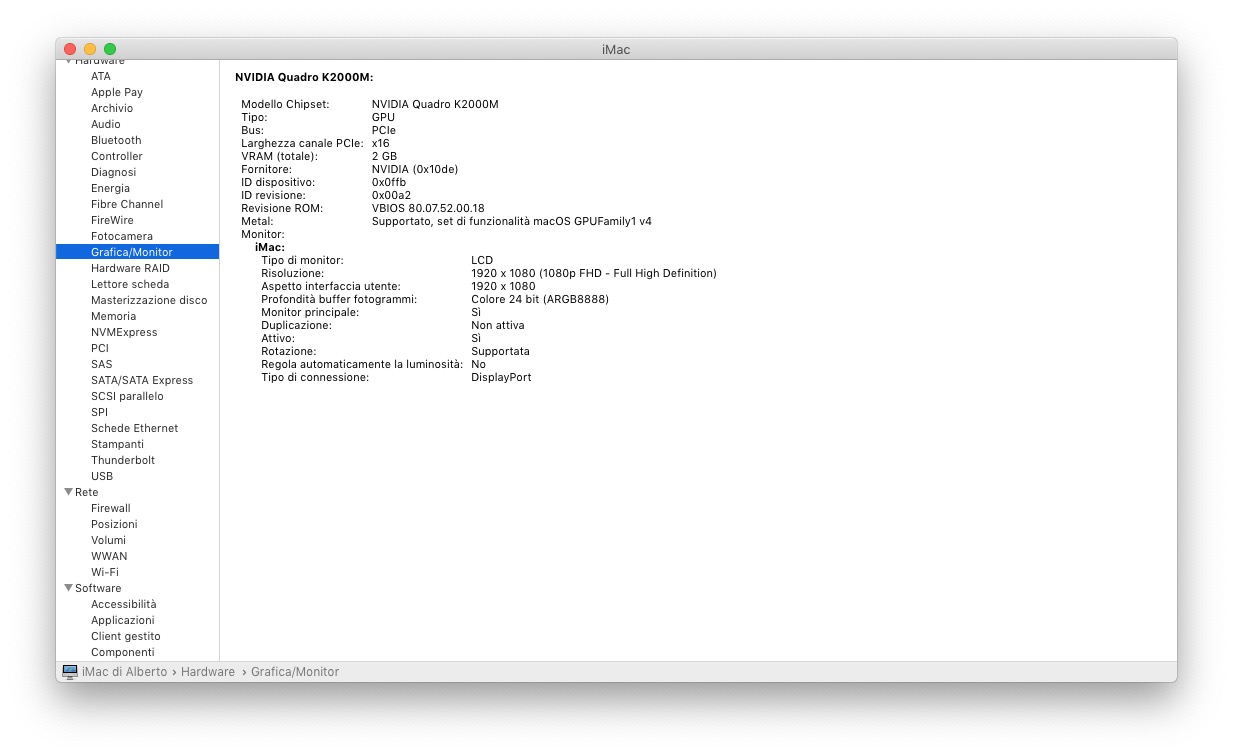Select Energia in the sidebar
1233x756 pixels.
coord(110,188)
